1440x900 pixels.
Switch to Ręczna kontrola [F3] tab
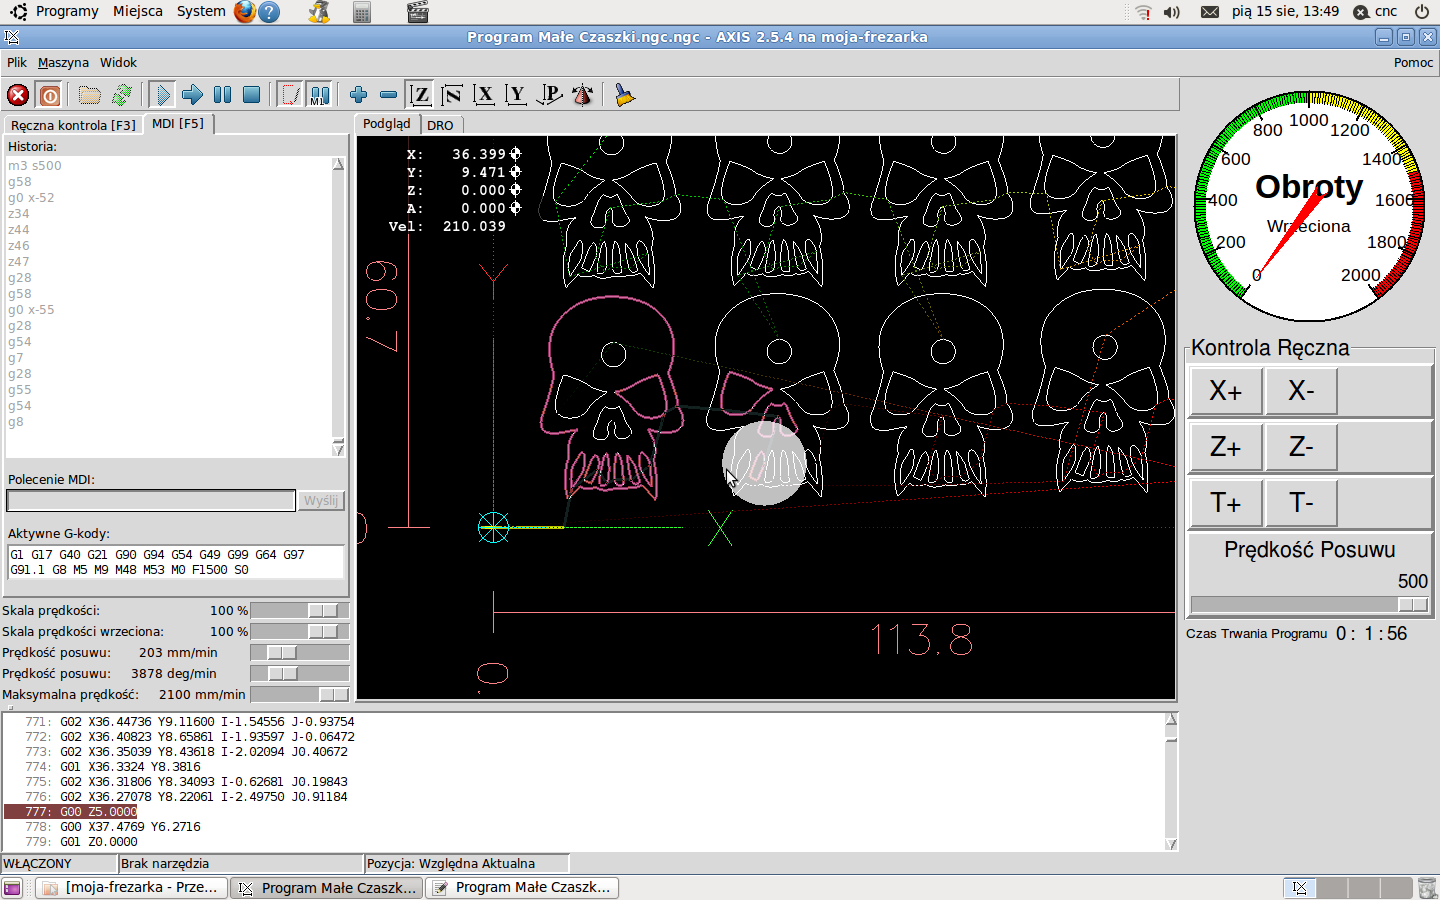73,125
